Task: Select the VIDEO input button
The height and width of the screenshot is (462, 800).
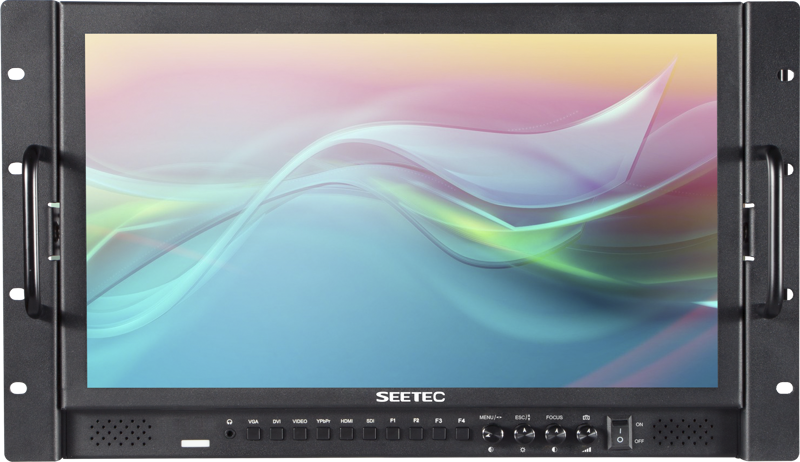Action: (x=300, y=434)
